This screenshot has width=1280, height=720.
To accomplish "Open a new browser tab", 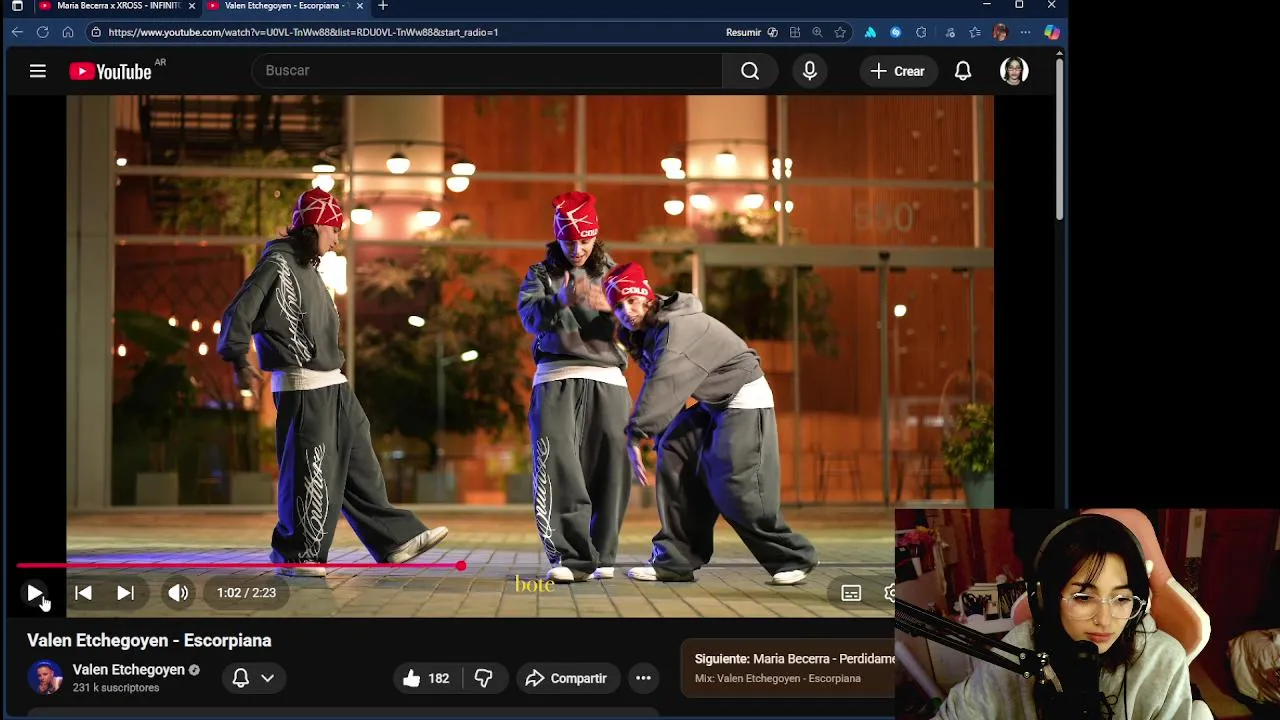I will (383, 6).
